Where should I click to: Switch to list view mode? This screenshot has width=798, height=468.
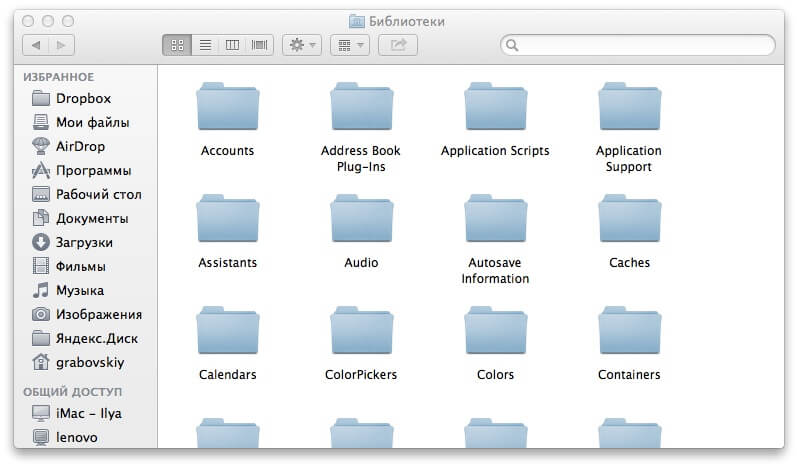[x=205, y=45]
